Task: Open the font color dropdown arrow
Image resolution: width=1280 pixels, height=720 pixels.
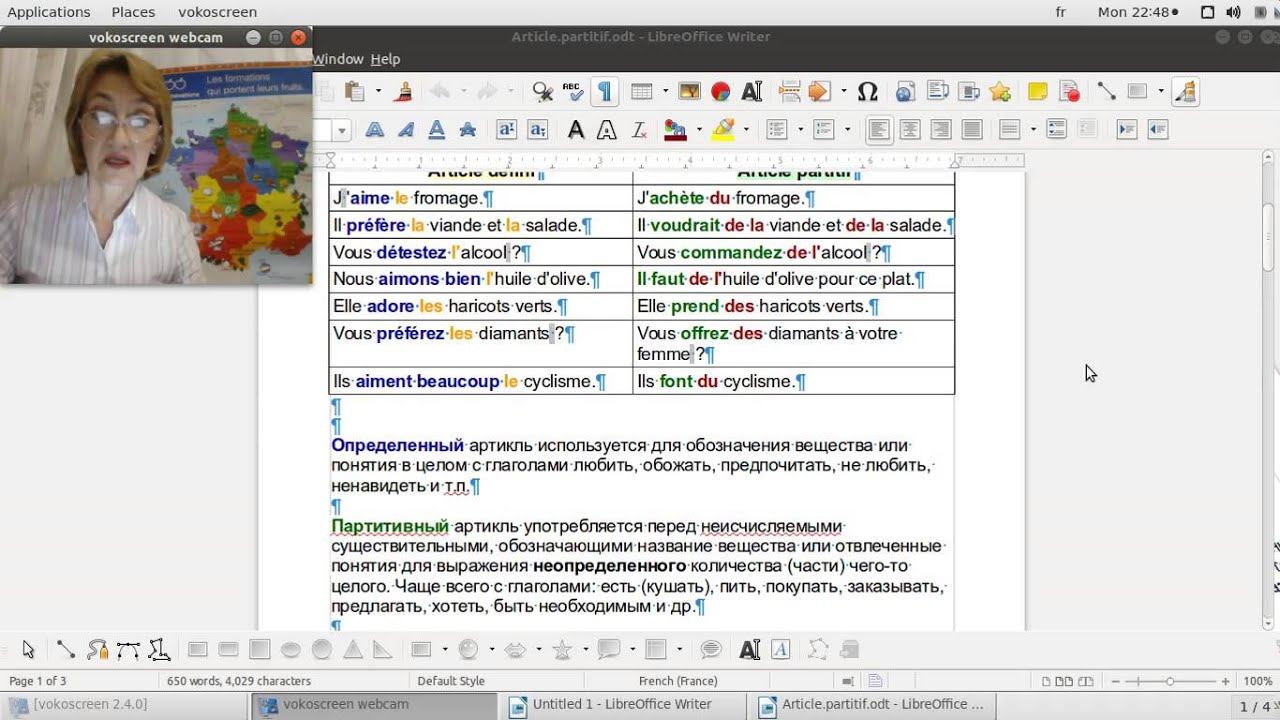Action: [698, 129]
